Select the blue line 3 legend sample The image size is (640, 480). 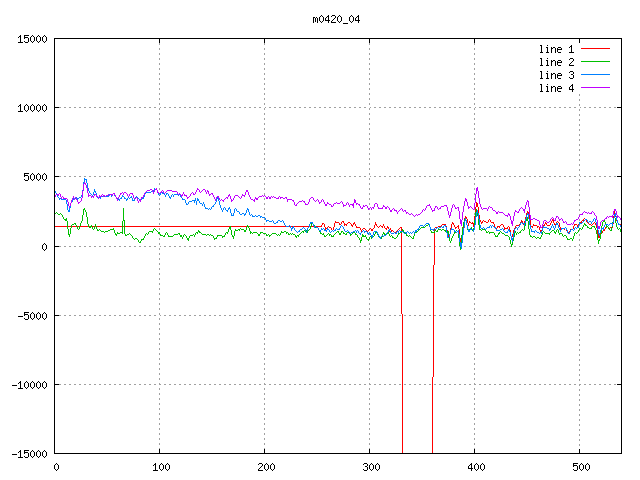tap(596, 75)
